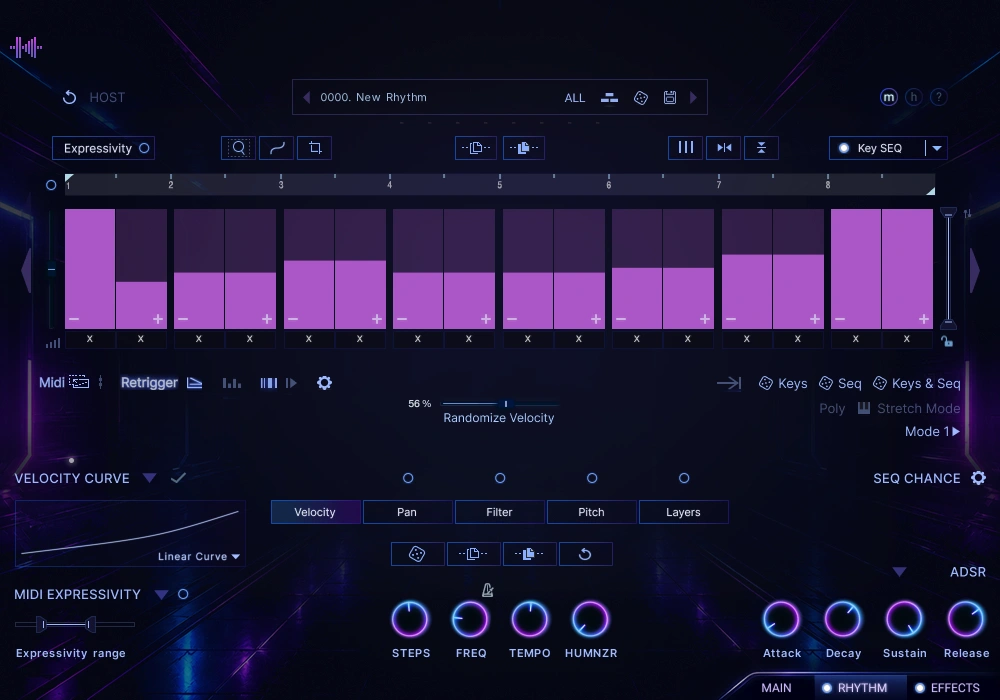The height and width of the screenshot is (700, 1000).
Task: Open the Key SEQ dropdown arrow
Action: pos(937,149)
